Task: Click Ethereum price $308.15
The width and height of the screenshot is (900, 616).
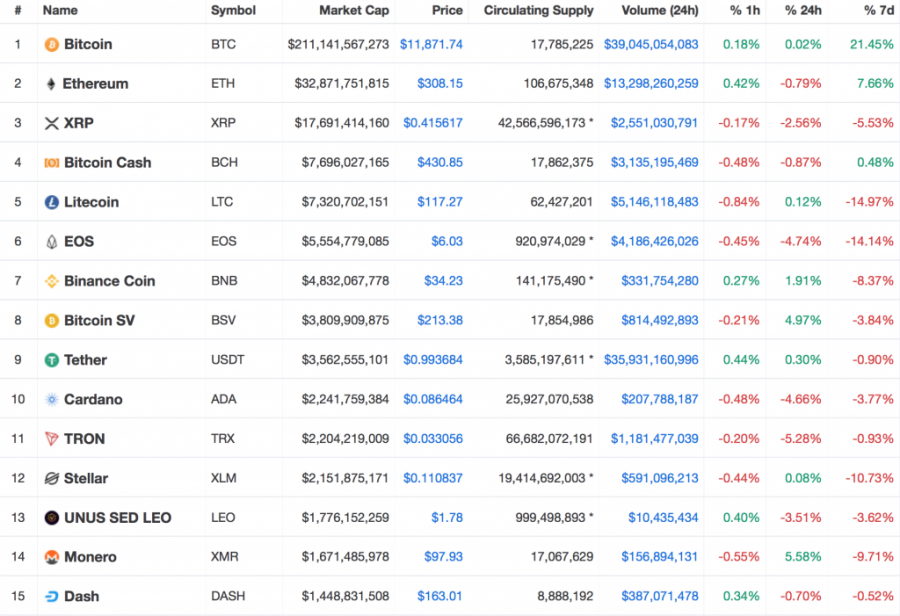Action: [x=440, y=84]
